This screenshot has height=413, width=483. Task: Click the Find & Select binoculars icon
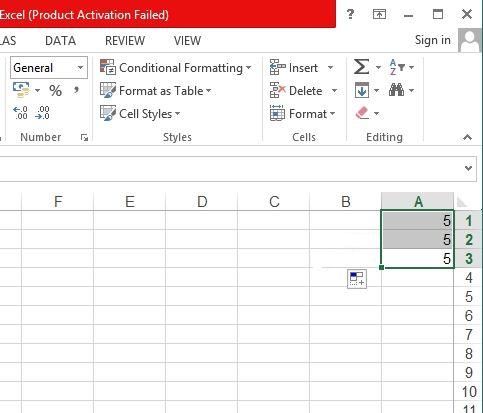(396, 90)
